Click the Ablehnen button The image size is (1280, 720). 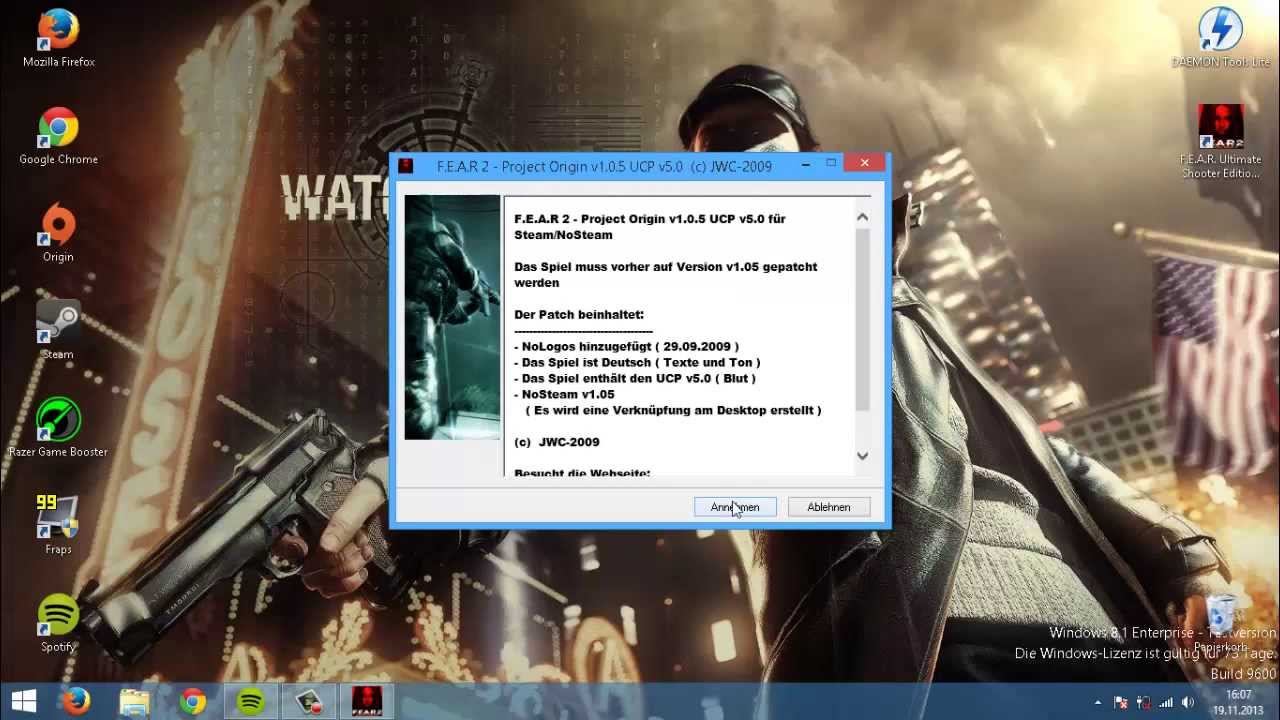[829, 507]
